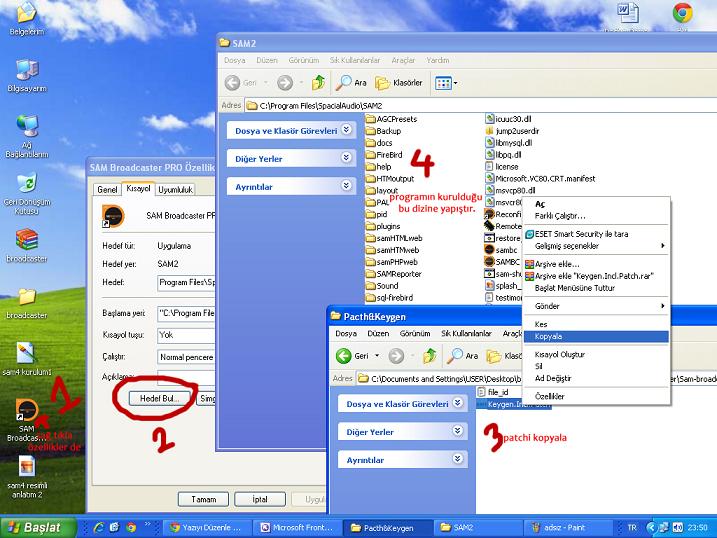Select the license file in SAM2
Screen dimensions: 717x538
pyautogui.click(x=502, y=166)
